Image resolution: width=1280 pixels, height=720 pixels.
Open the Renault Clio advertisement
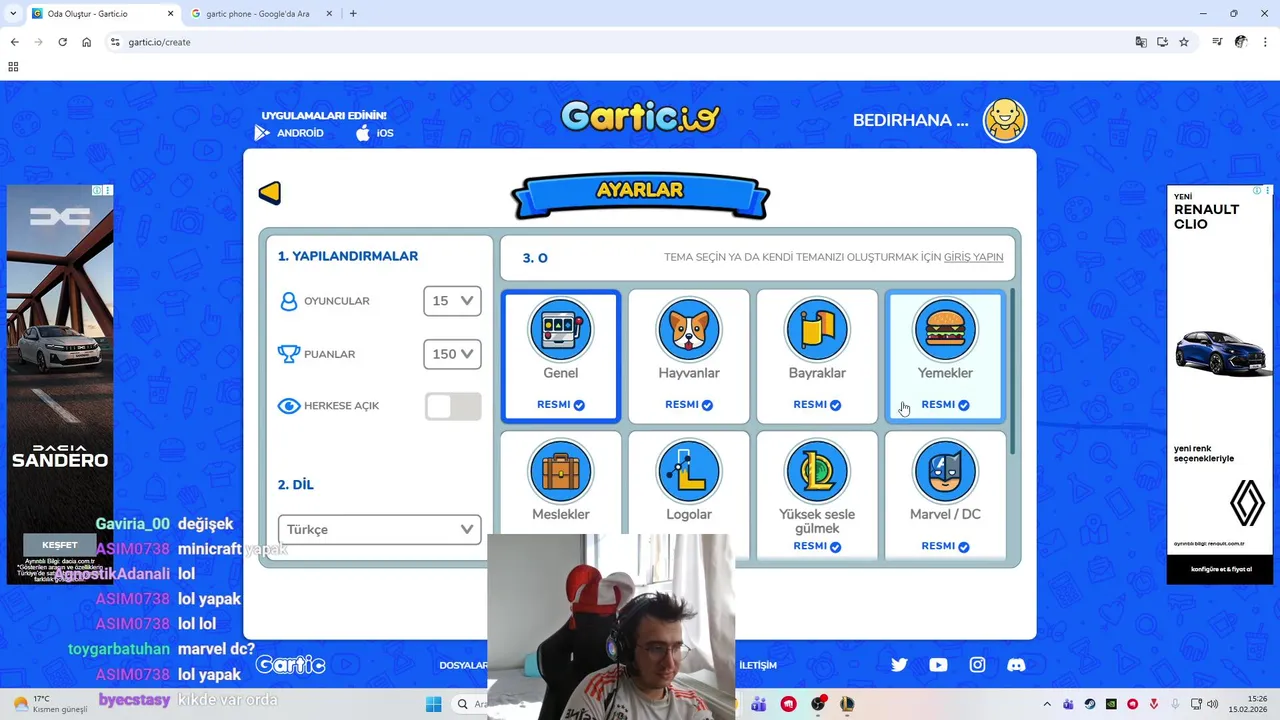[x=1220, y=385]
